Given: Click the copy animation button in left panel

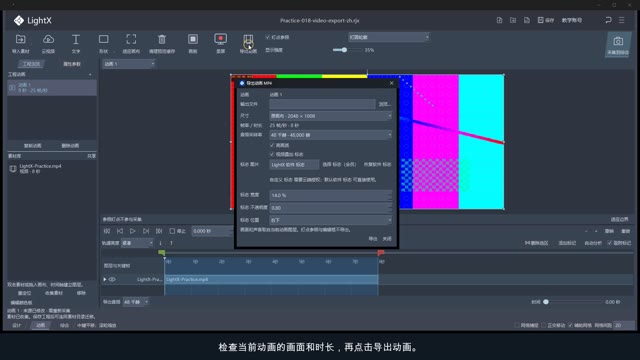Looking at the screenshot, I should click(33, 146).
